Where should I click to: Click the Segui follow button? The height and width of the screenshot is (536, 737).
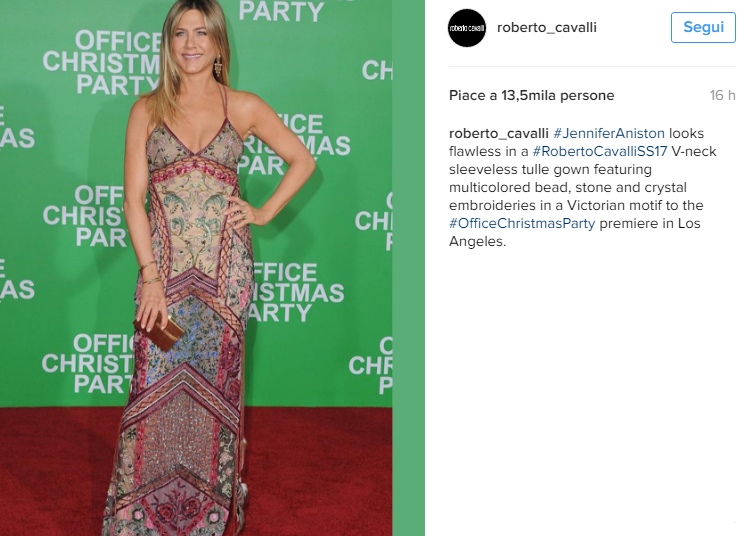click(x=703, y=27)
